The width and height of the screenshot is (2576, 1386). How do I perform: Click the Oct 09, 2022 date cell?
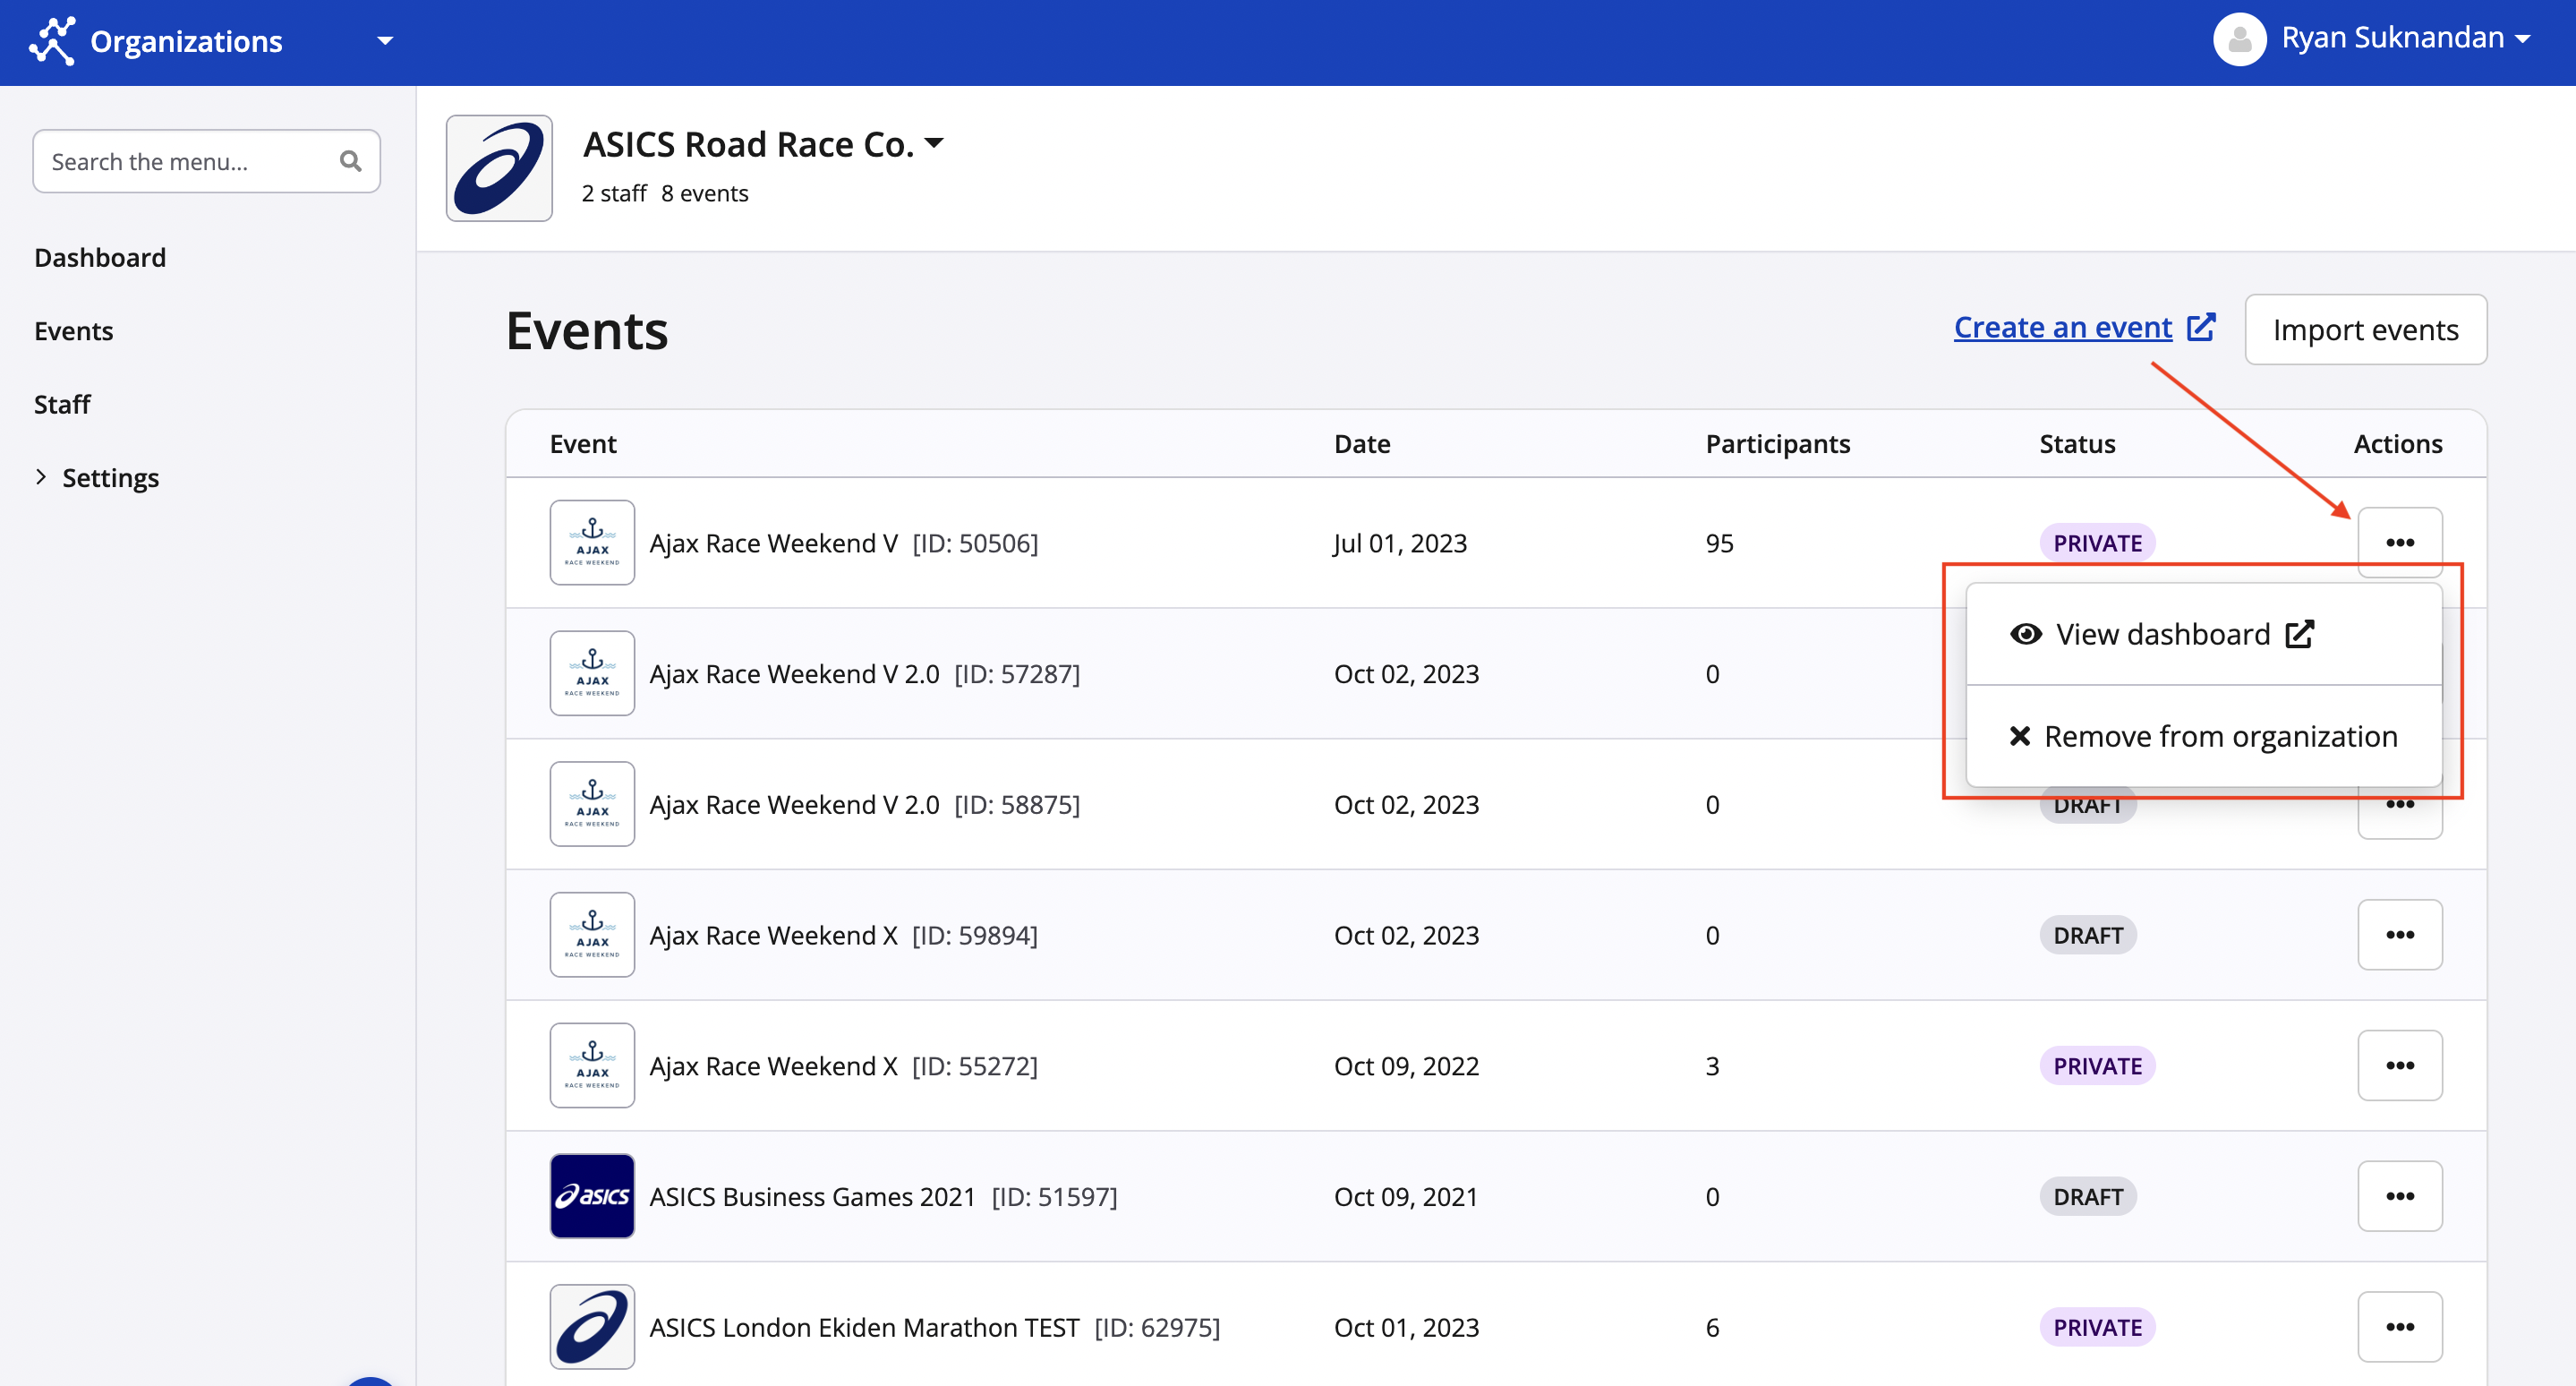(1406, 1066)
